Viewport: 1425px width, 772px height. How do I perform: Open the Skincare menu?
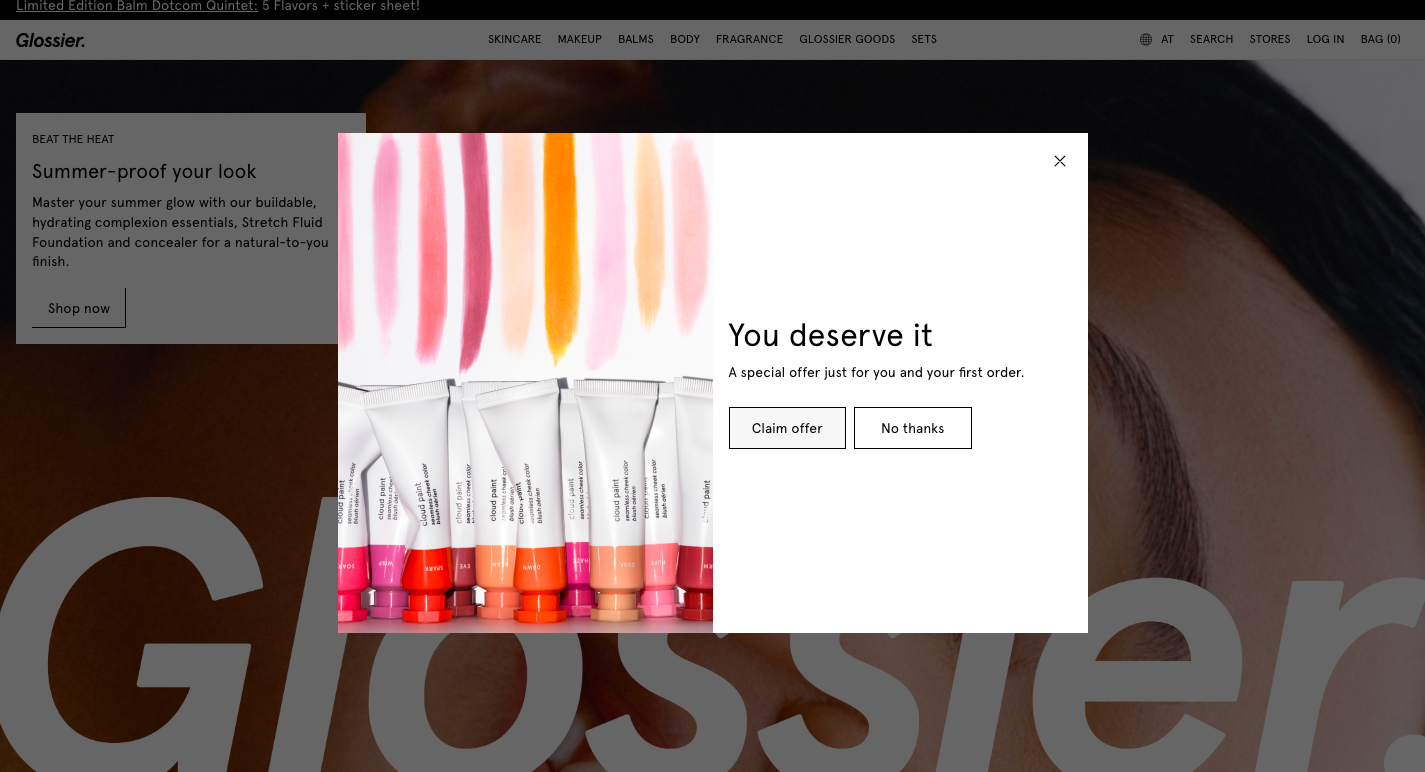click(x=515, y=40)
